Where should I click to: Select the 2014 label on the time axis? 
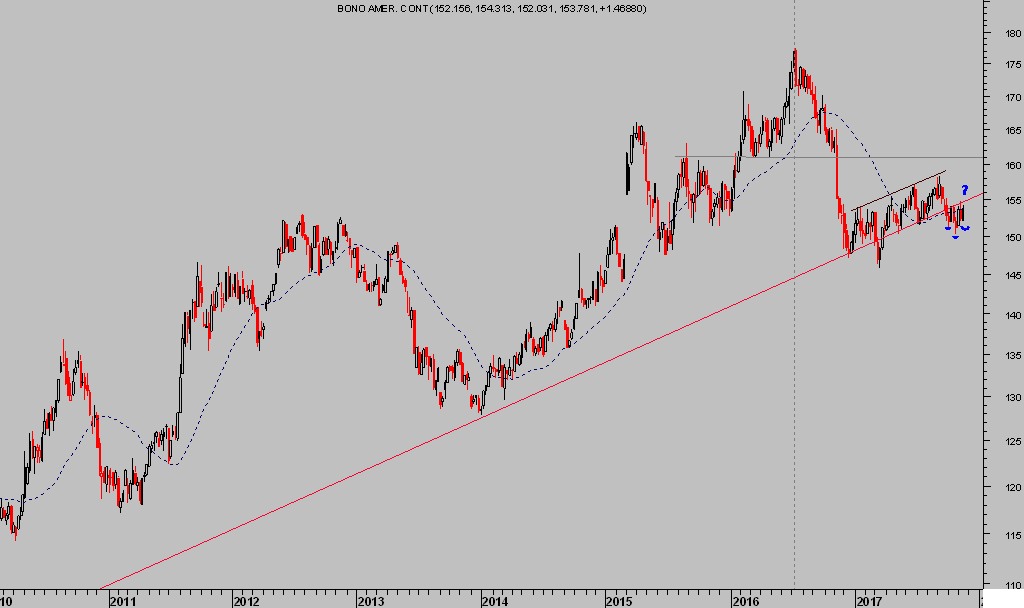click(494, 601)
